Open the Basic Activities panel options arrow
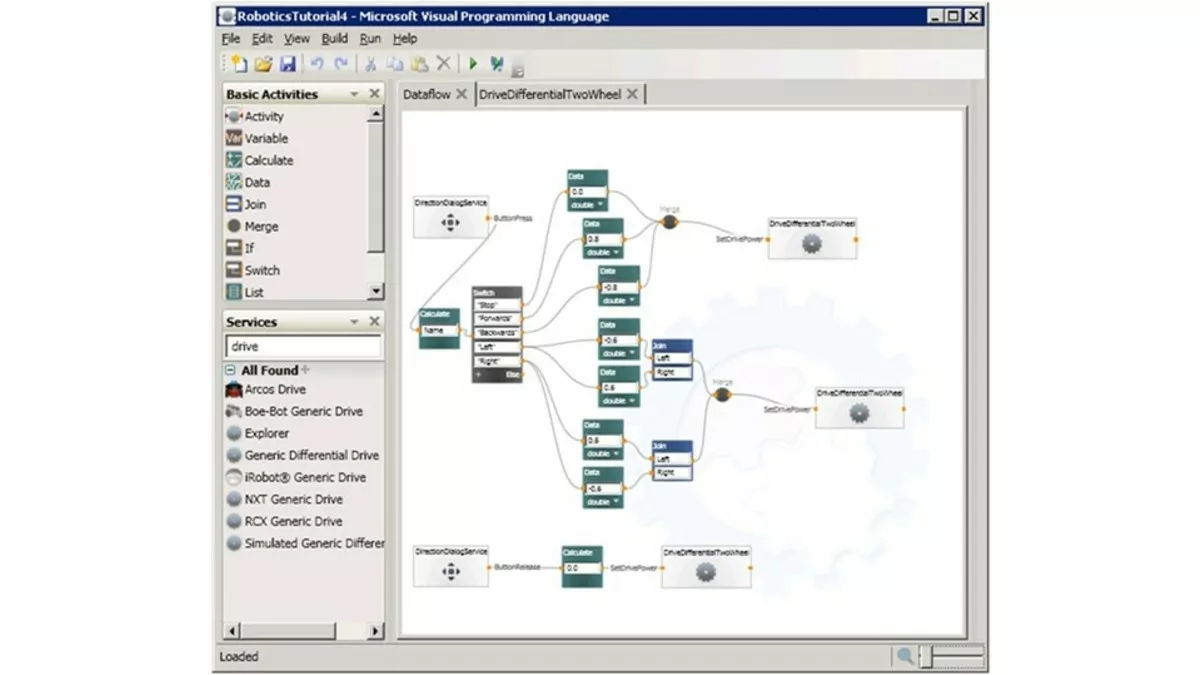Screen dimensions: 1200x675 [x=355, y=93]
